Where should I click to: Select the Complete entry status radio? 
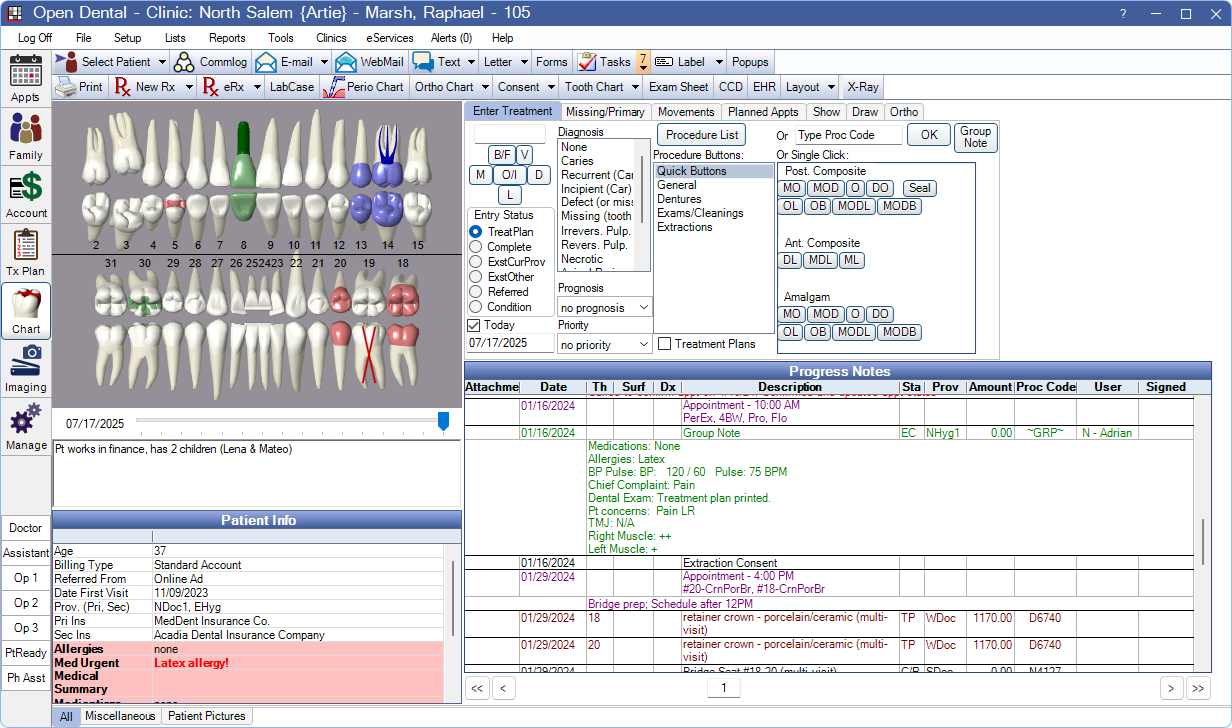click(476, 247)
